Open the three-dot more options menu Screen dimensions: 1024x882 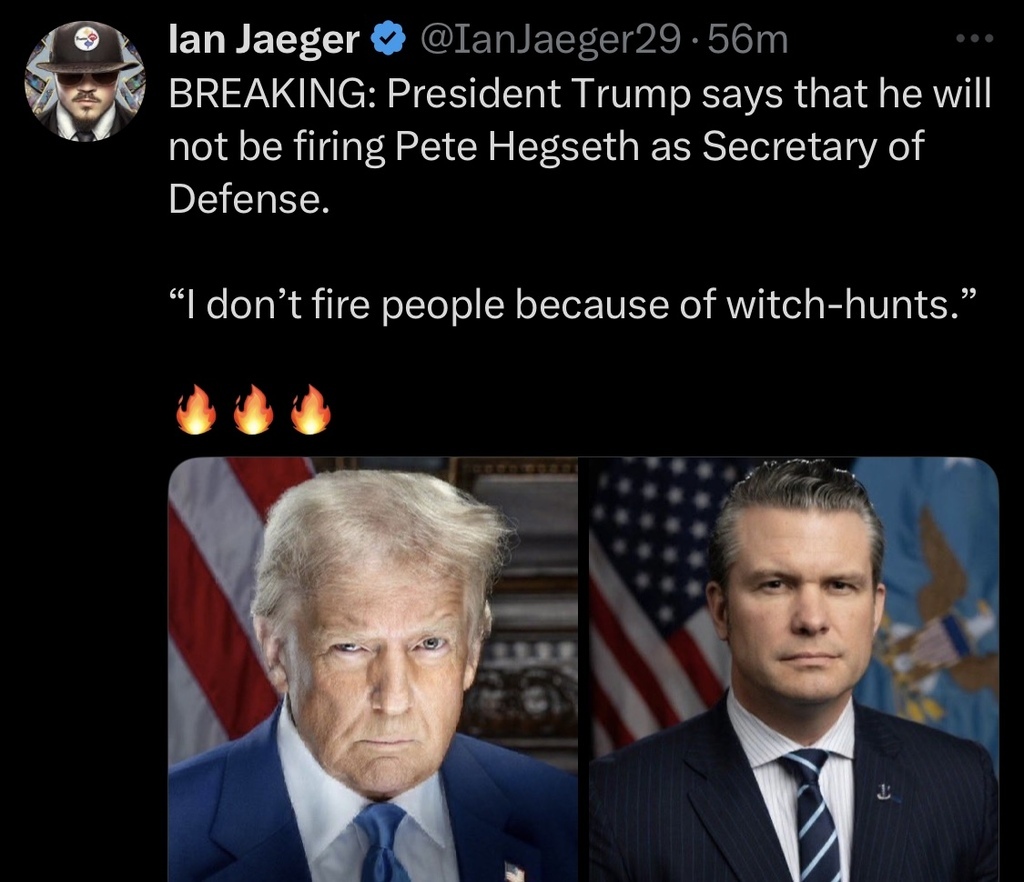(x=974, y=39)
